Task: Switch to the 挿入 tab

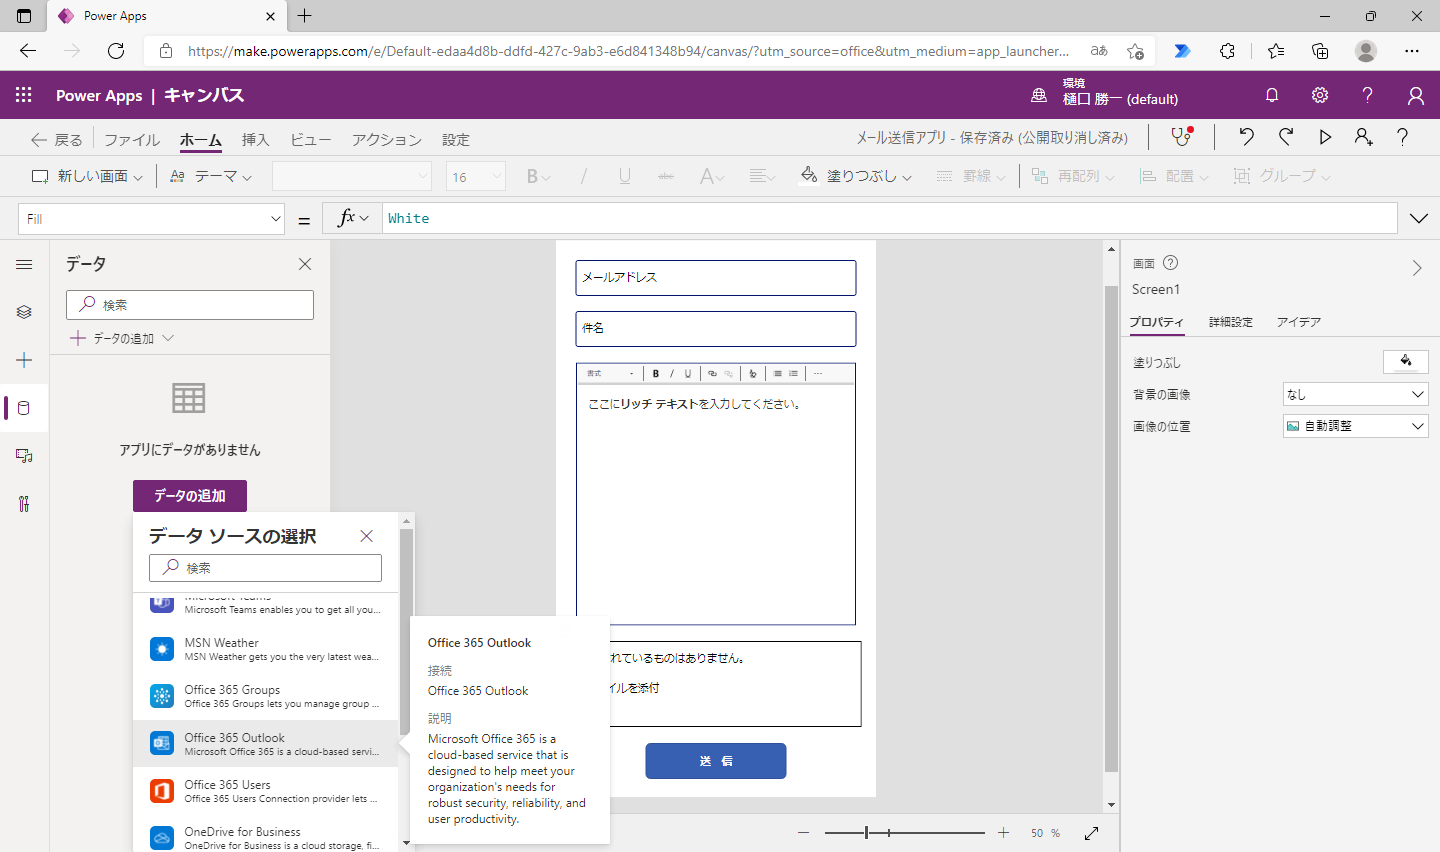Action: [x=256, y=140]
